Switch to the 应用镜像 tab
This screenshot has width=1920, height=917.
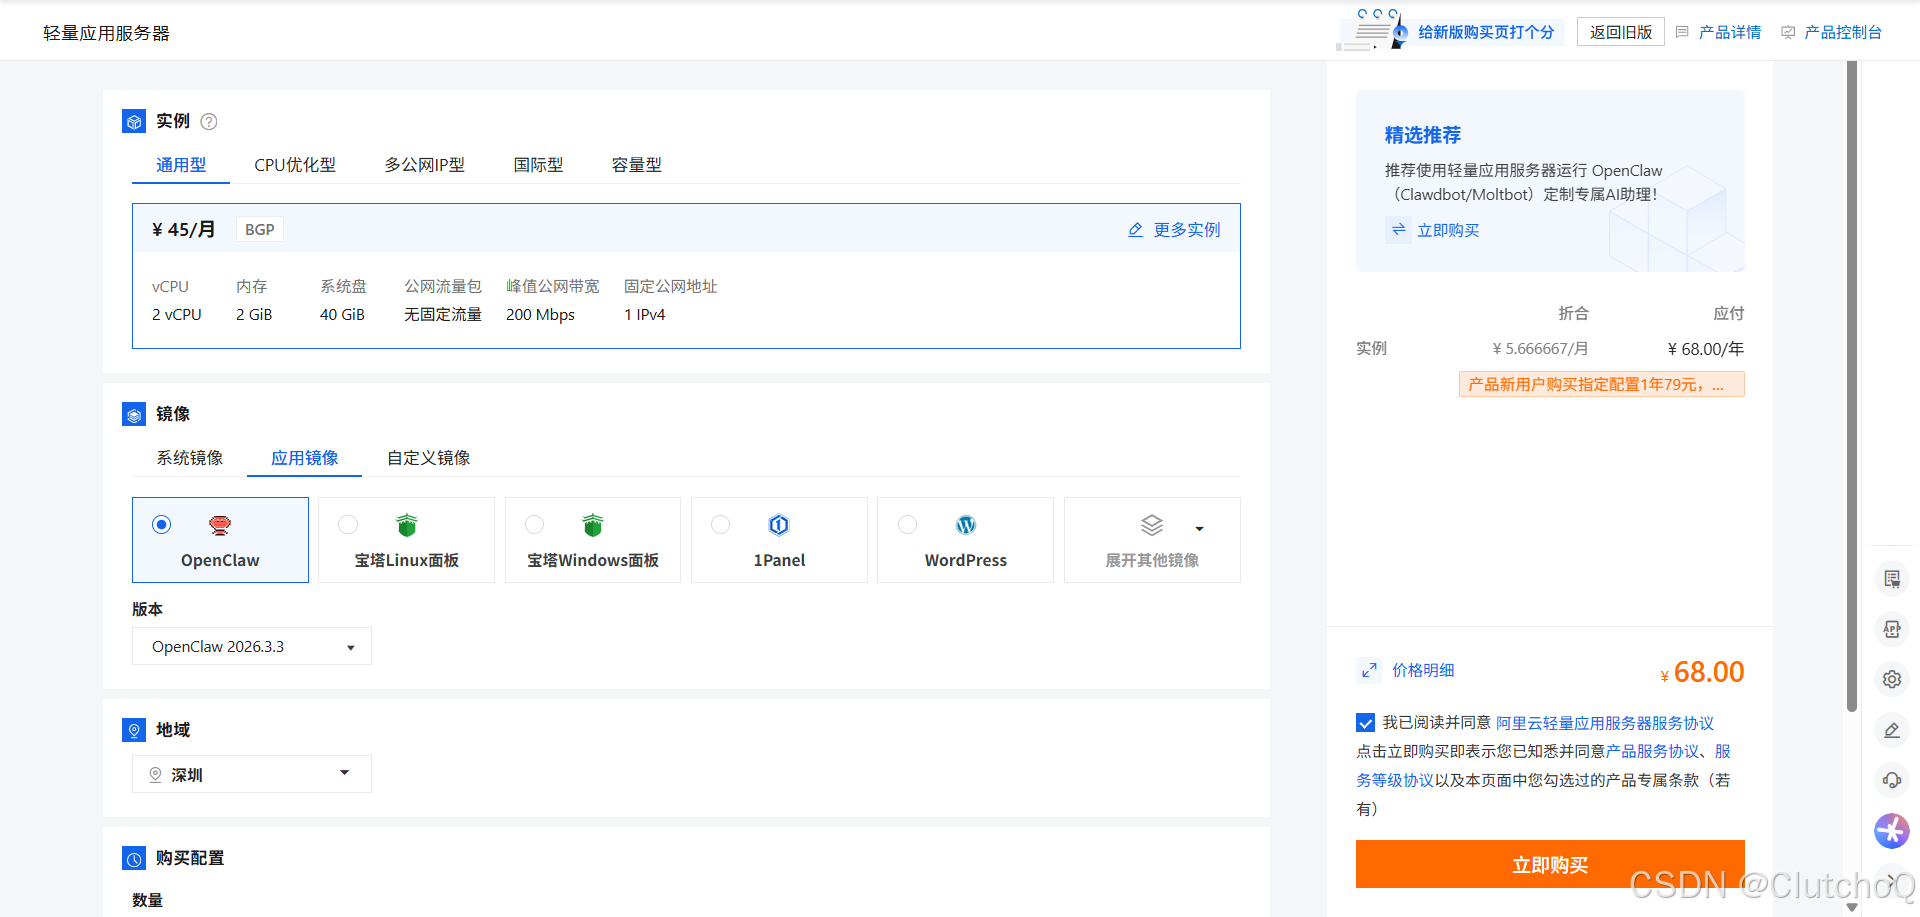pyautogui.click(x=305, y=458)
